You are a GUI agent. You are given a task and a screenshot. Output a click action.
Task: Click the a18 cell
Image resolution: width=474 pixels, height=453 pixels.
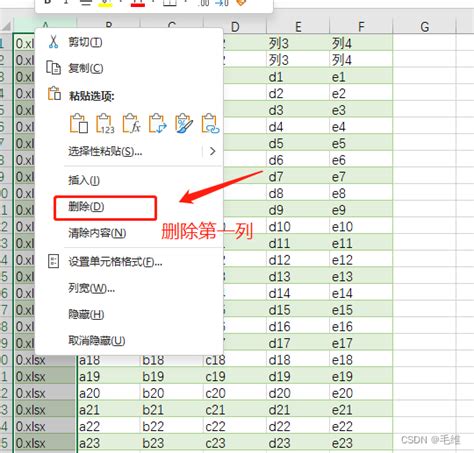click(x=108, y=360)
